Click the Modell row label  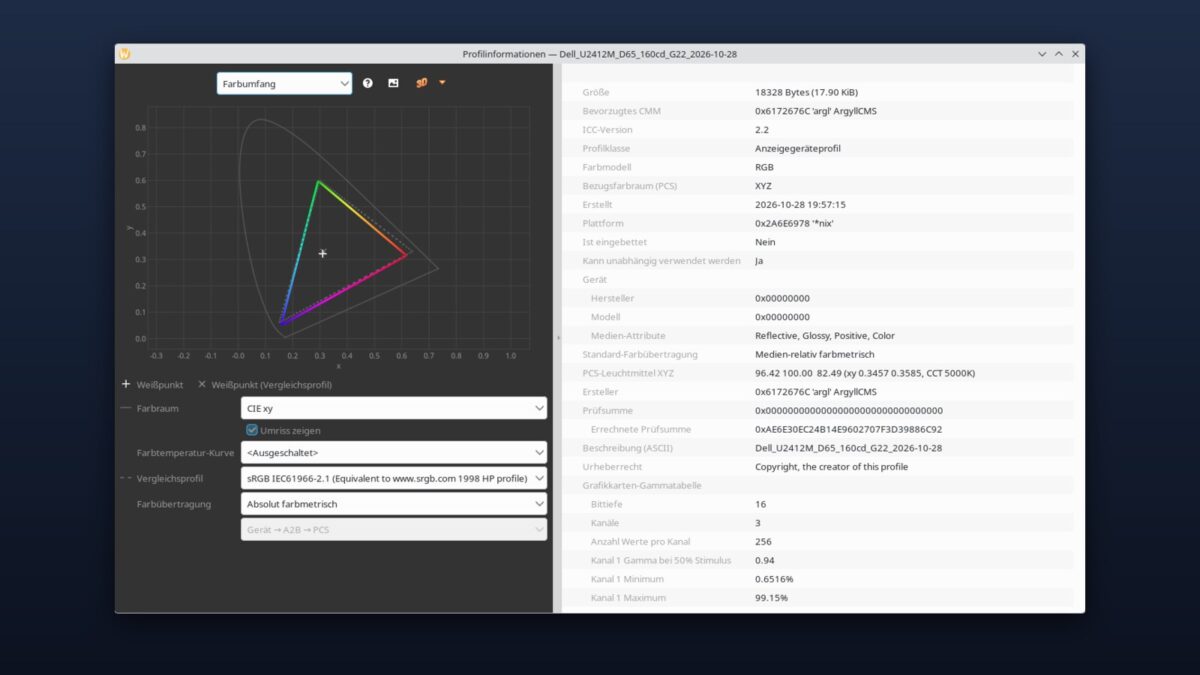tap(607, 317)
